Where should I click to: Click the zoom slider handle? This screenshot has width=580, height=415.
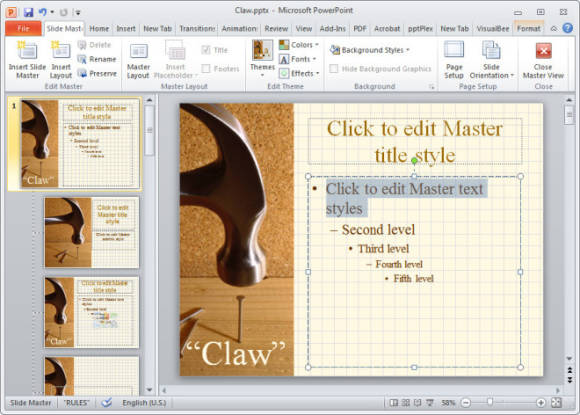(490, 402)
